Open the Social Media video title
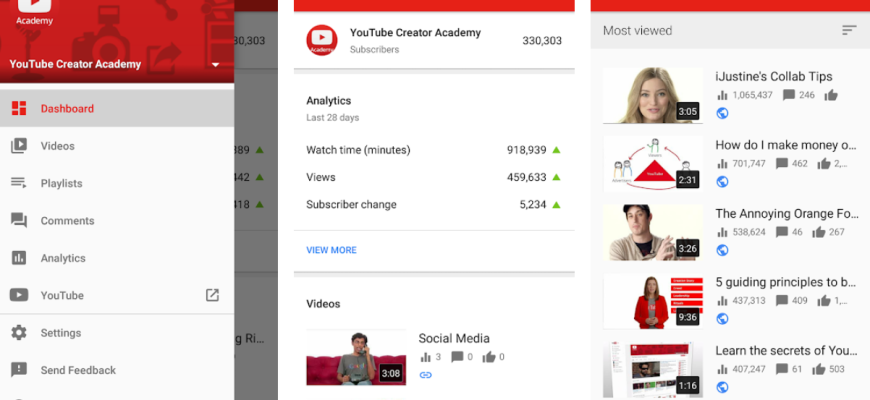The height and width of the screenshot is (400, 870). 453,338
